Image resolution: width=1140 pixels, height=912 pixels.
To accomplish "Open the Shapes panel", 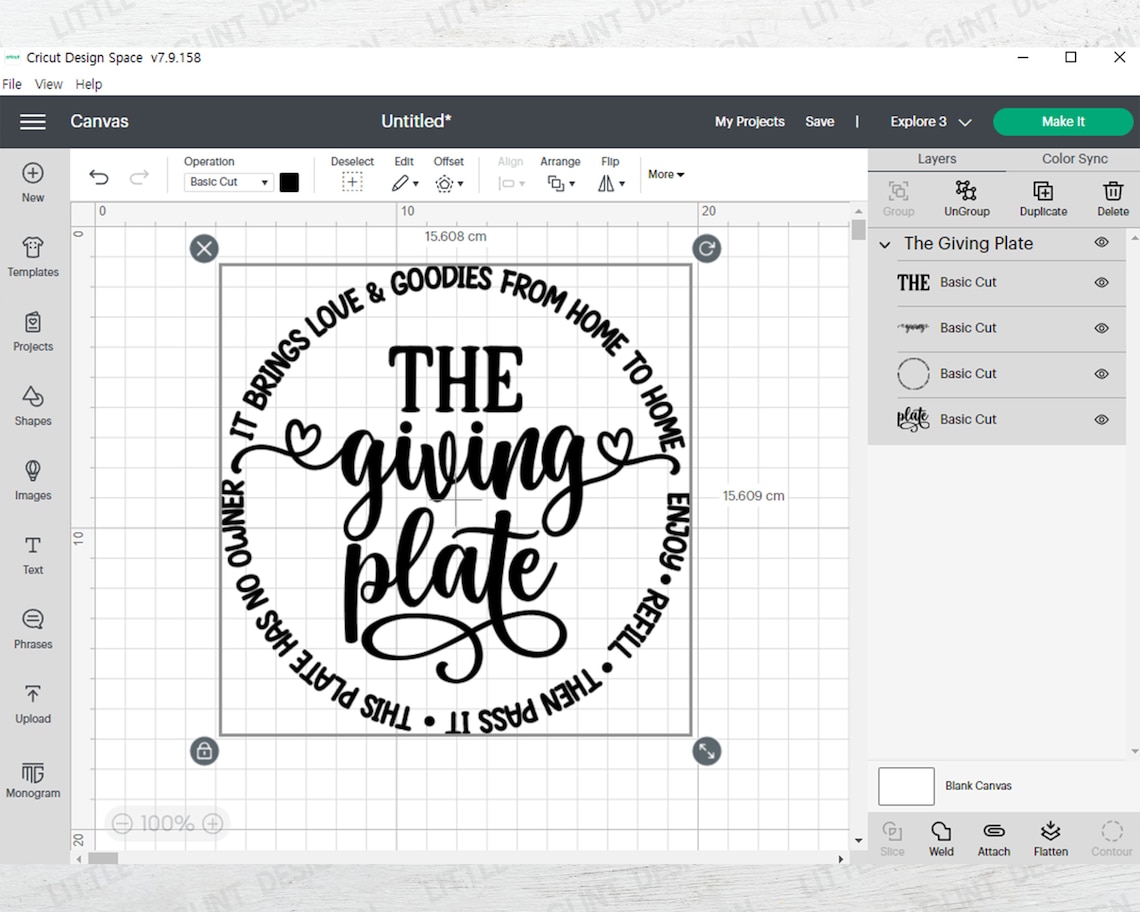I will coord(33,406).
